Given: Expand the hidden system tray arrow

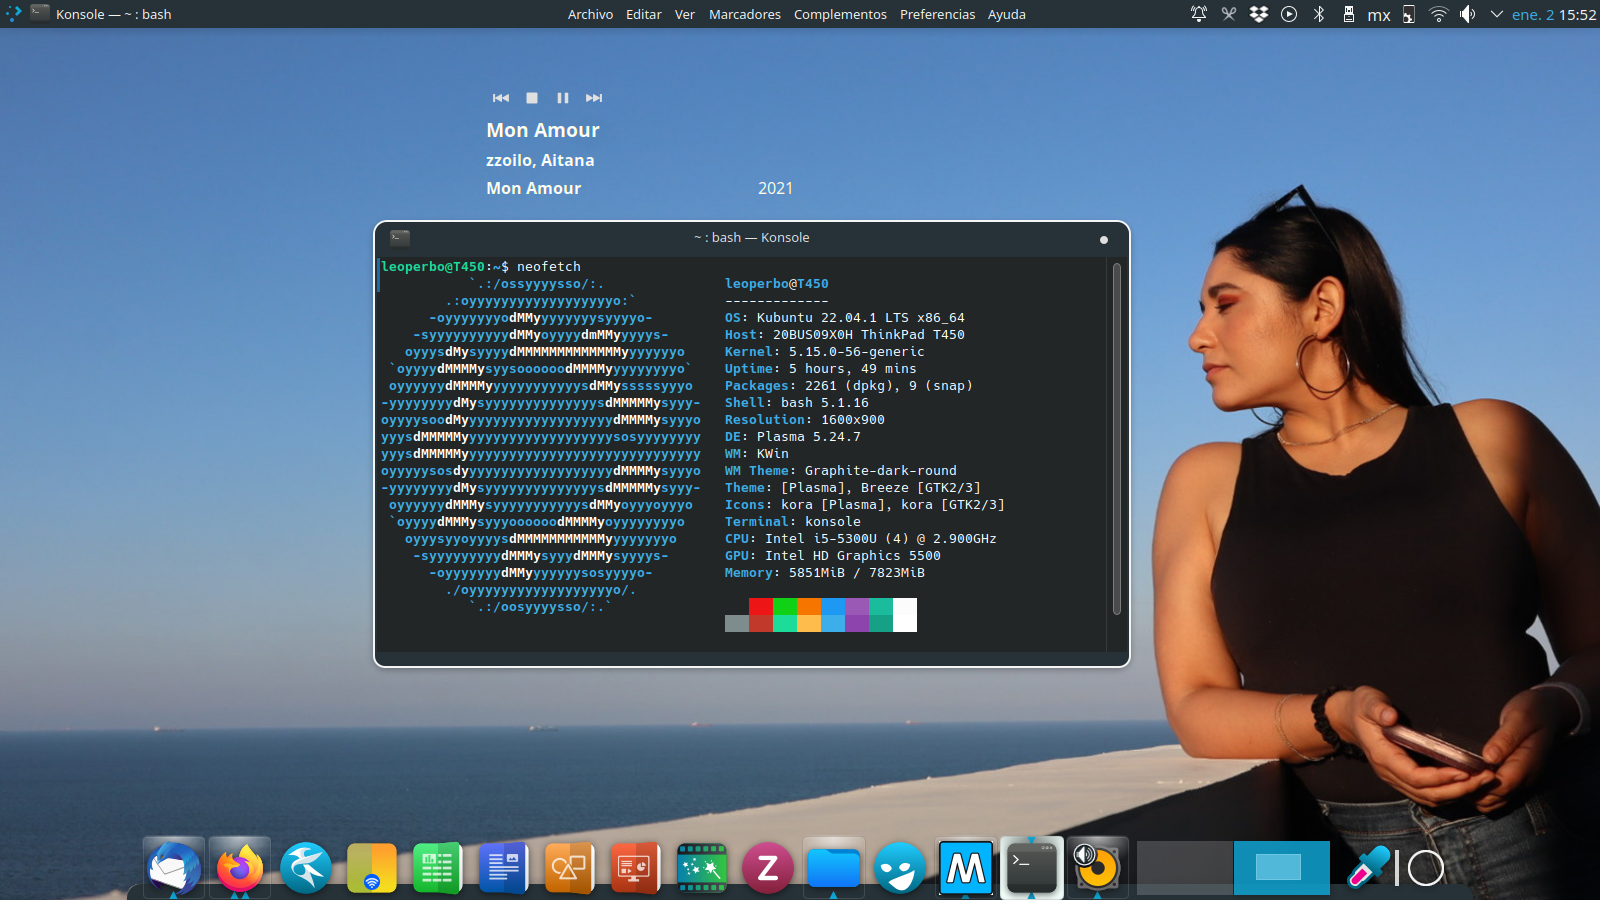Looking at the screenshot, I should [1496, 14].
